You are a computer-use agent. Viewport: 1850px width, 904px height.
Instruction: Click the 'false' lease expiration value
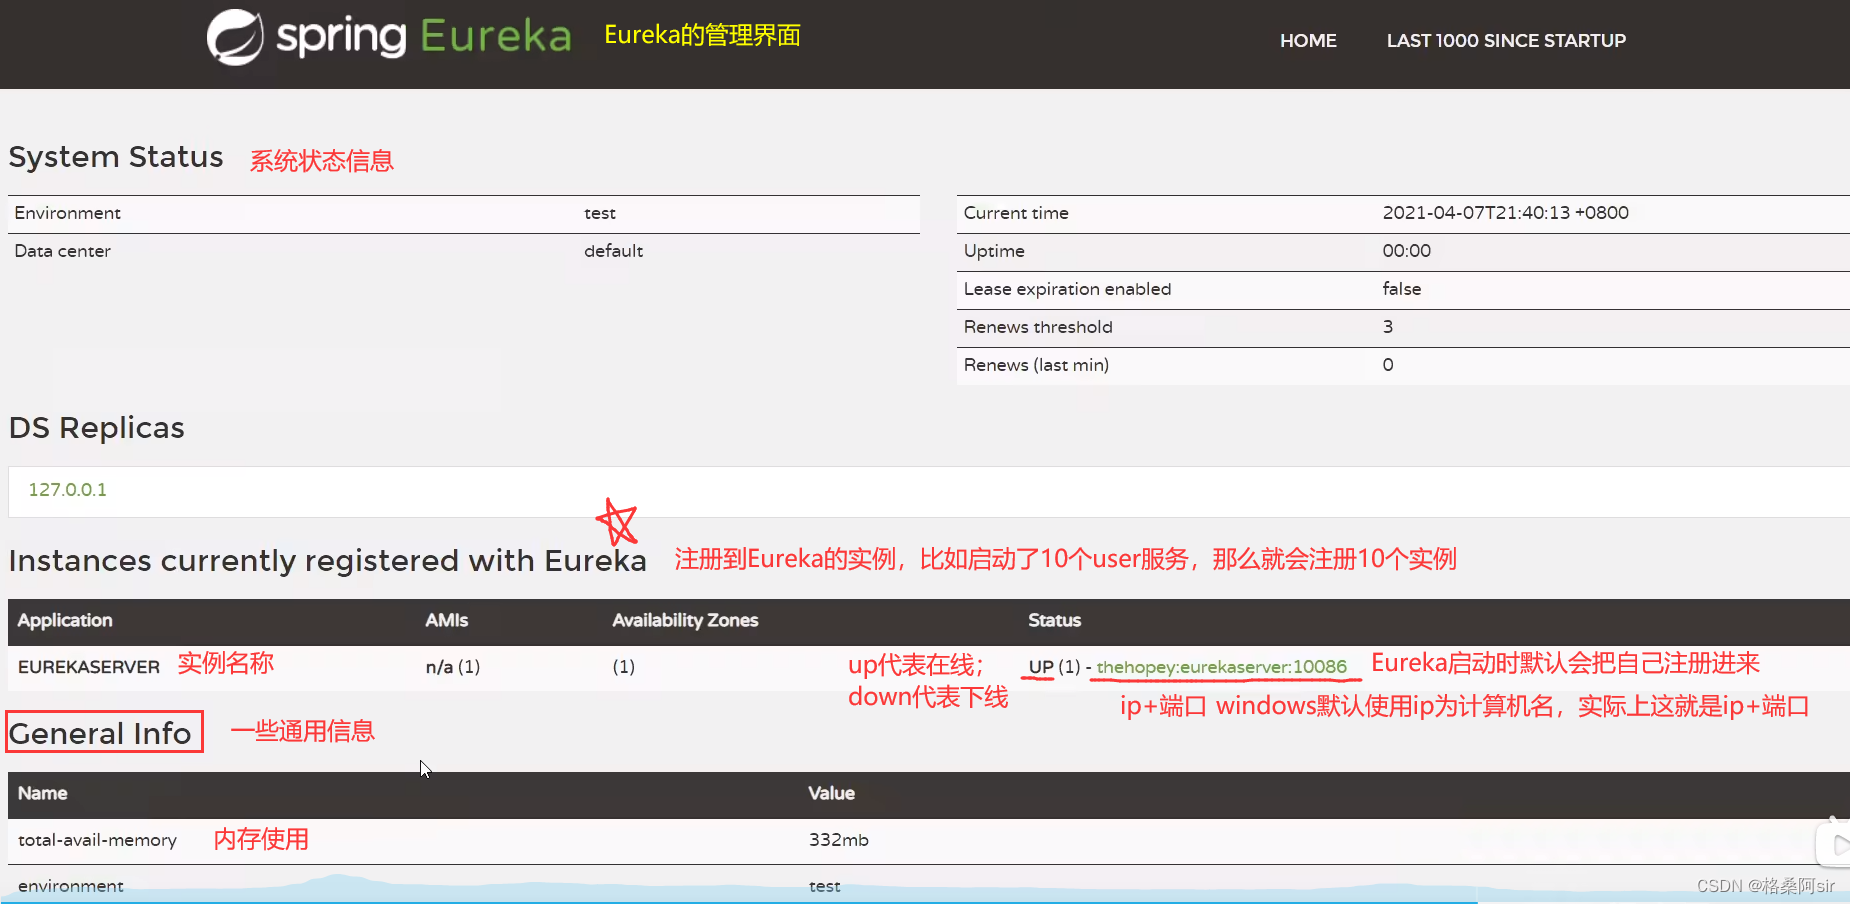tap(1401, 289)
